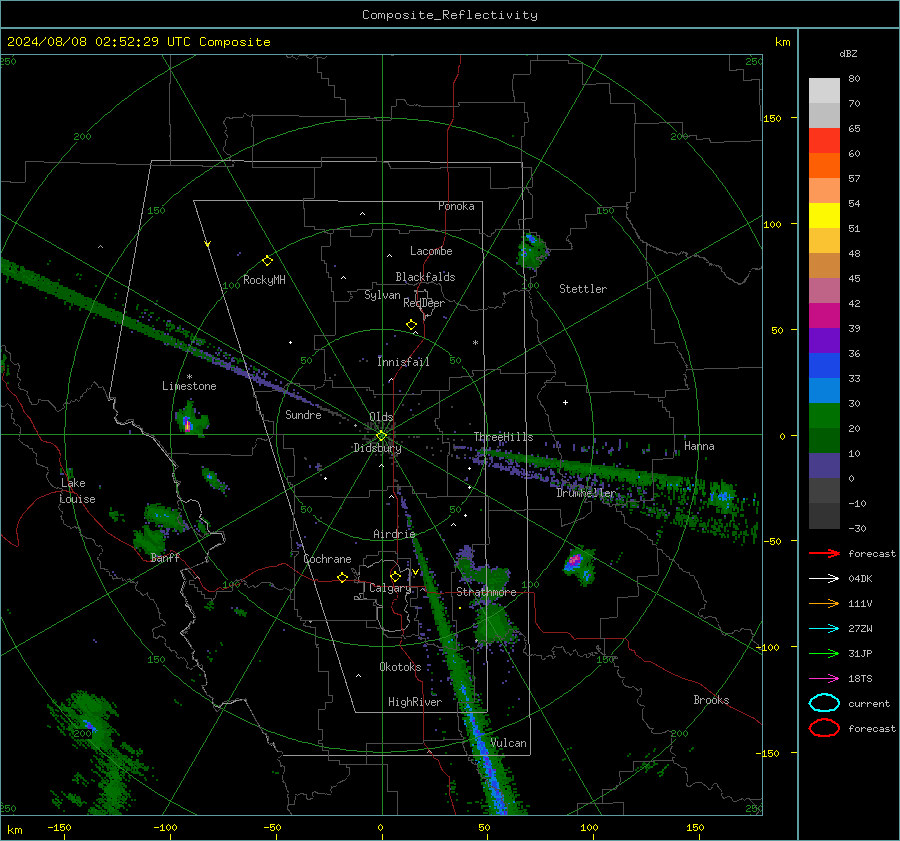The width and height of the screenshot is (900, 841).
Task: Click the Blackfalds city label
Action: (425, 277)
